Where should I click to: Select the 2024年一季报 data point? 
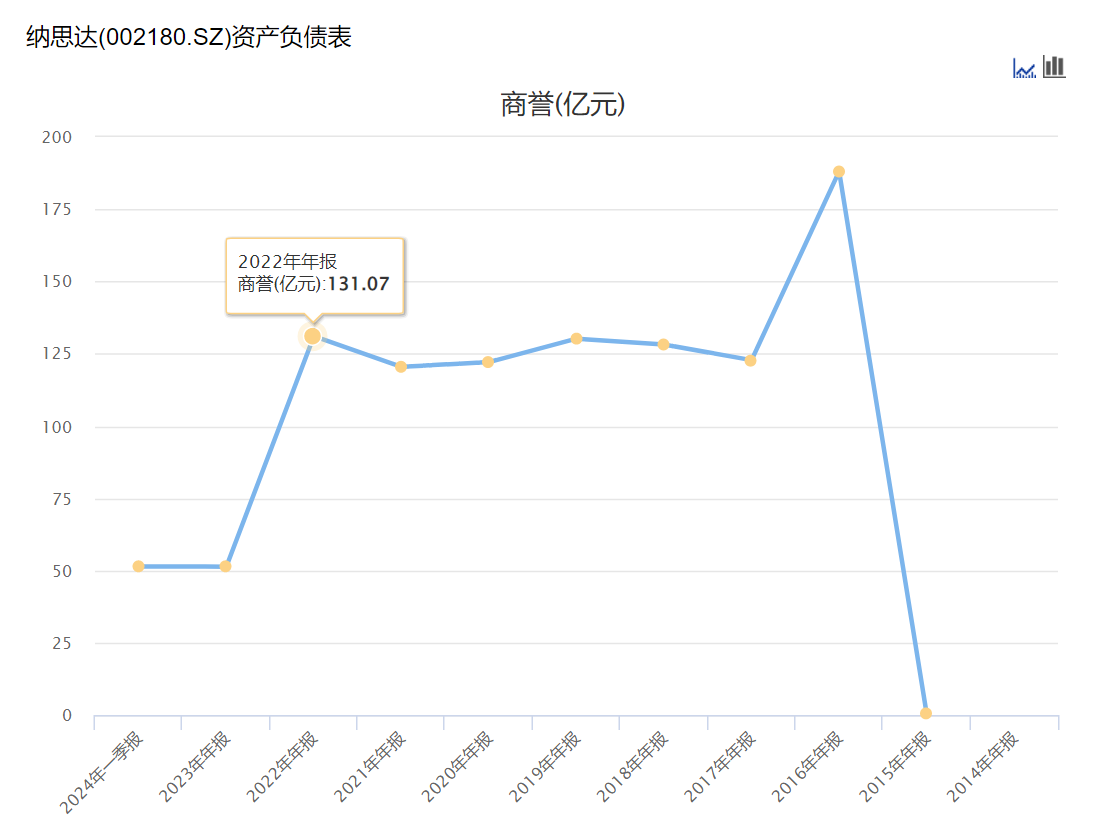[x=138, y=566]
